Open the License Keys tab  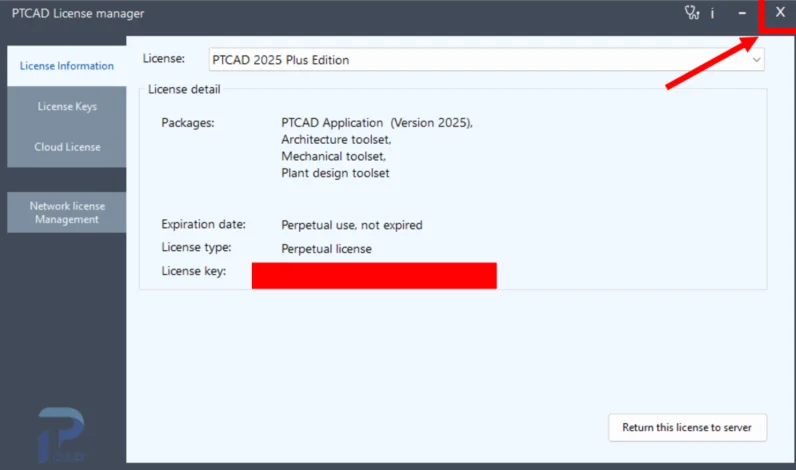(x=67, y=107)
